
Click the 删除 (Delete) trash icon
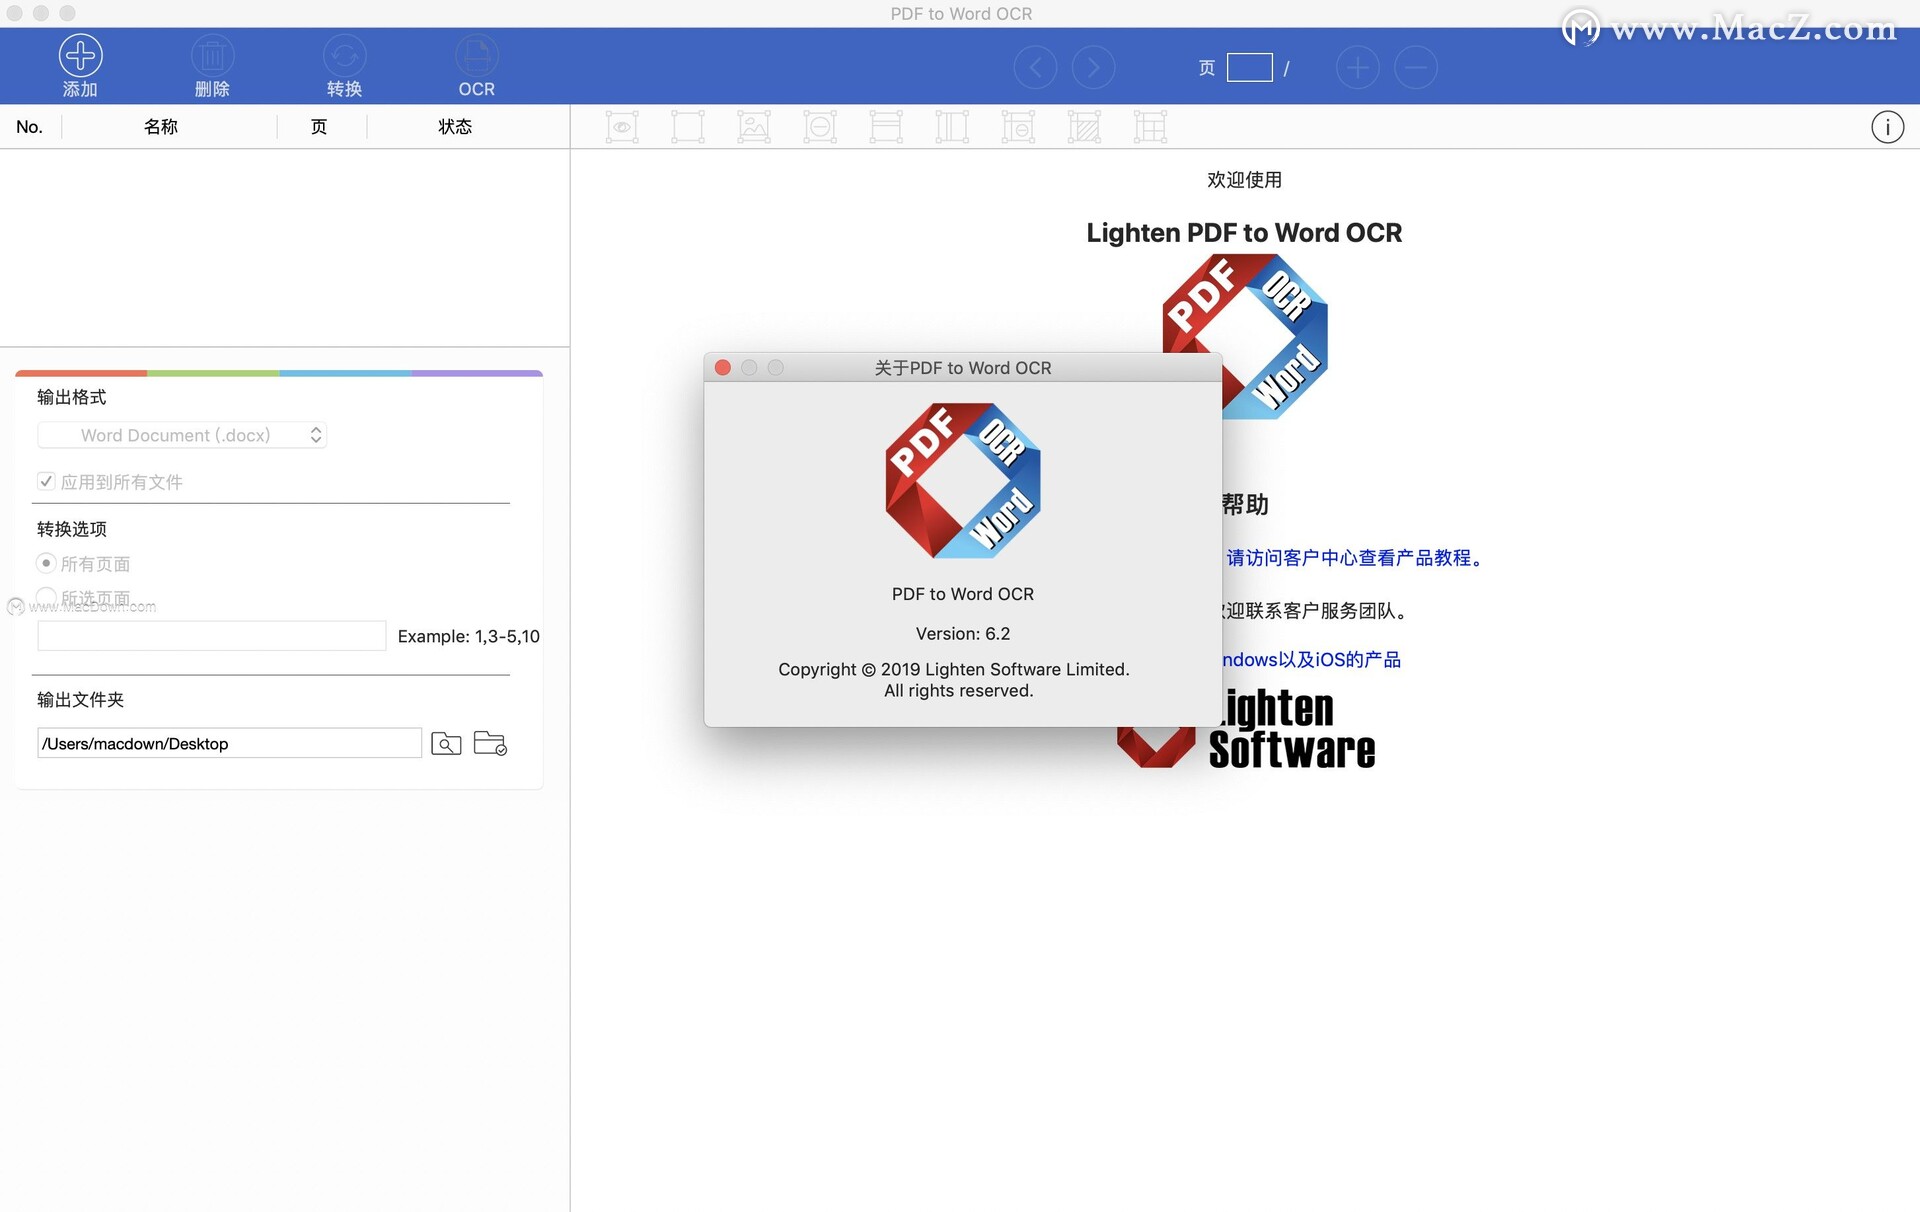point(212,55)
